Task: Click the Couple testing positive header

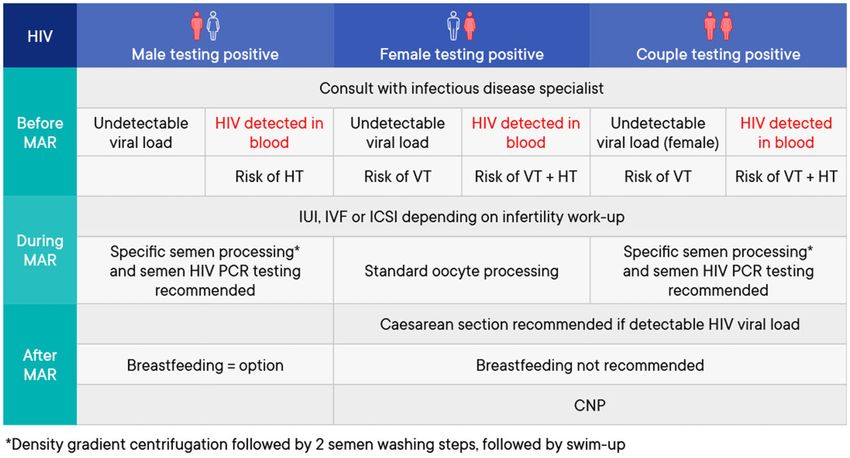Action: pos(718,54)
